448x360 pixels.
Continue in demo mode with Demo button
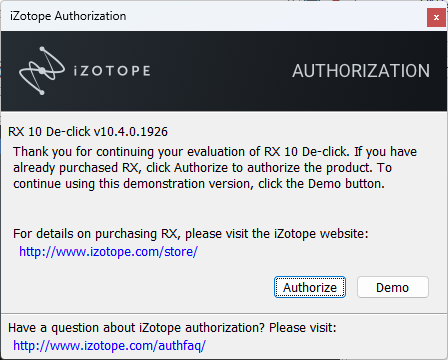(393, 287)
